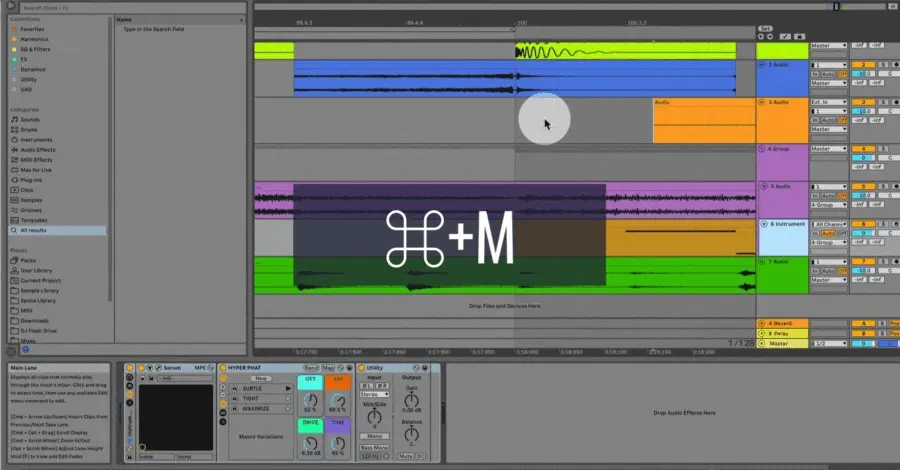Solo the 3 Audio track
This screenshot has width=900, height=470.
pos(884,102)
